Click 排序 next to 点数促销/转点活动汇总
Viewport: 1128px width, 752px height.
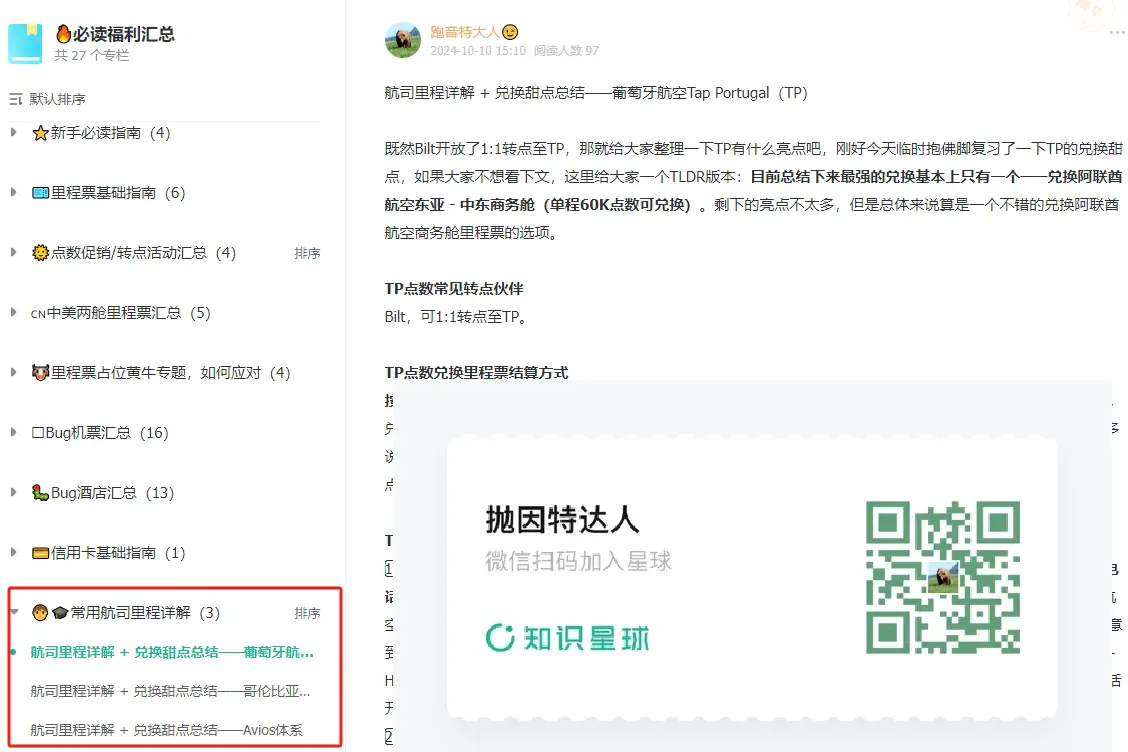pyautogui.click(x=307, y=253)
